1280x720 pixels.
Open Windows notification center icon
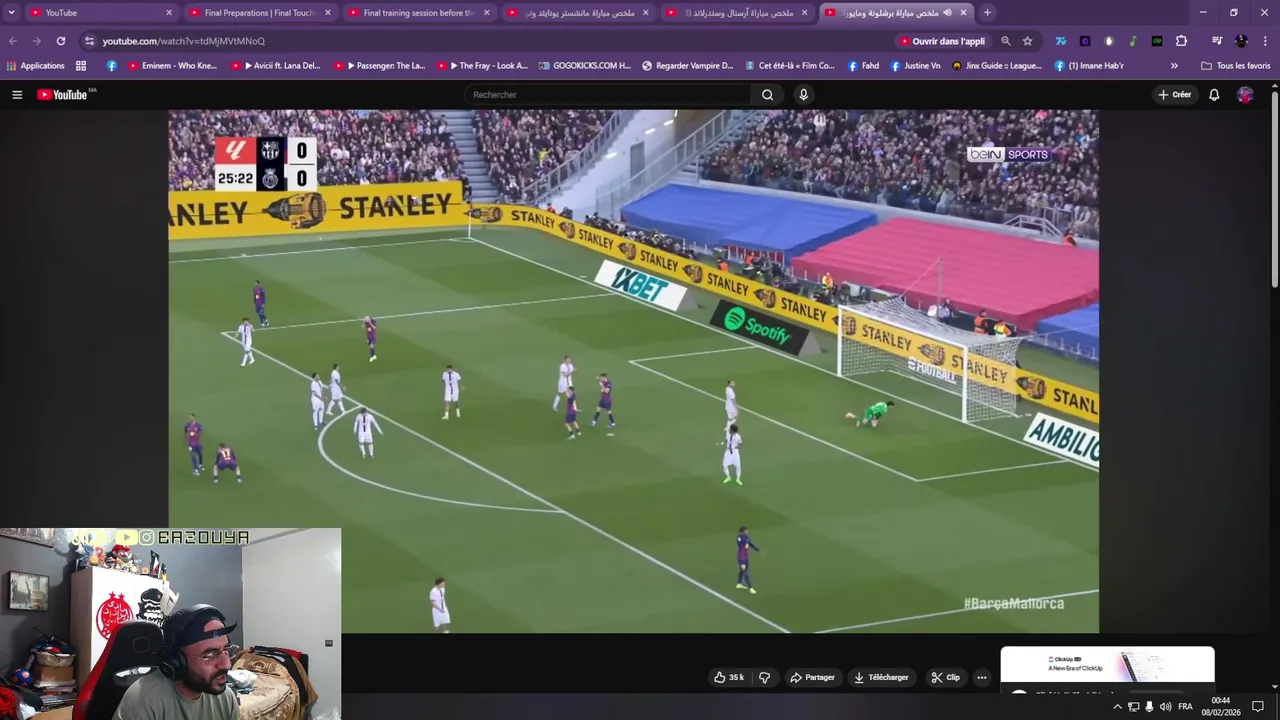click(x=1258, y=707)
